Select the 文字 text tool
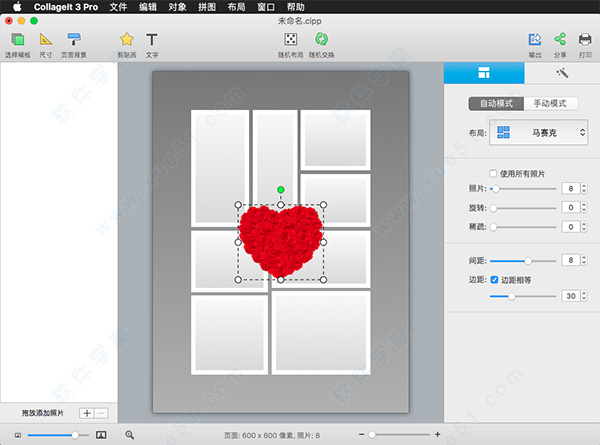 point(152,45)
